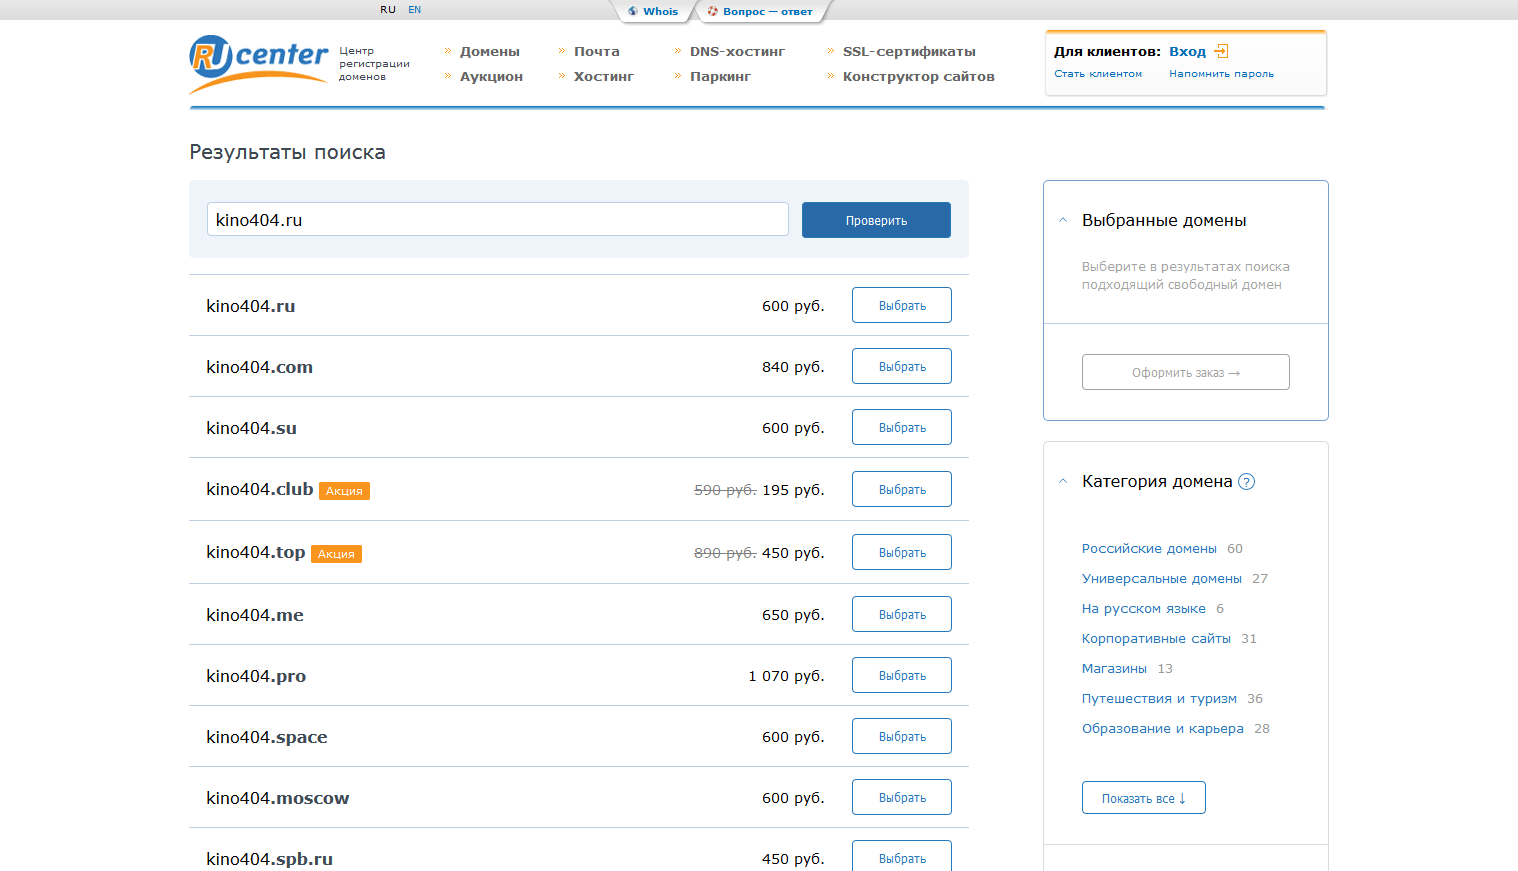Select kino404.spb.ru with Выбрать button
Viewport: 1518px width, 871px height.
902,856
